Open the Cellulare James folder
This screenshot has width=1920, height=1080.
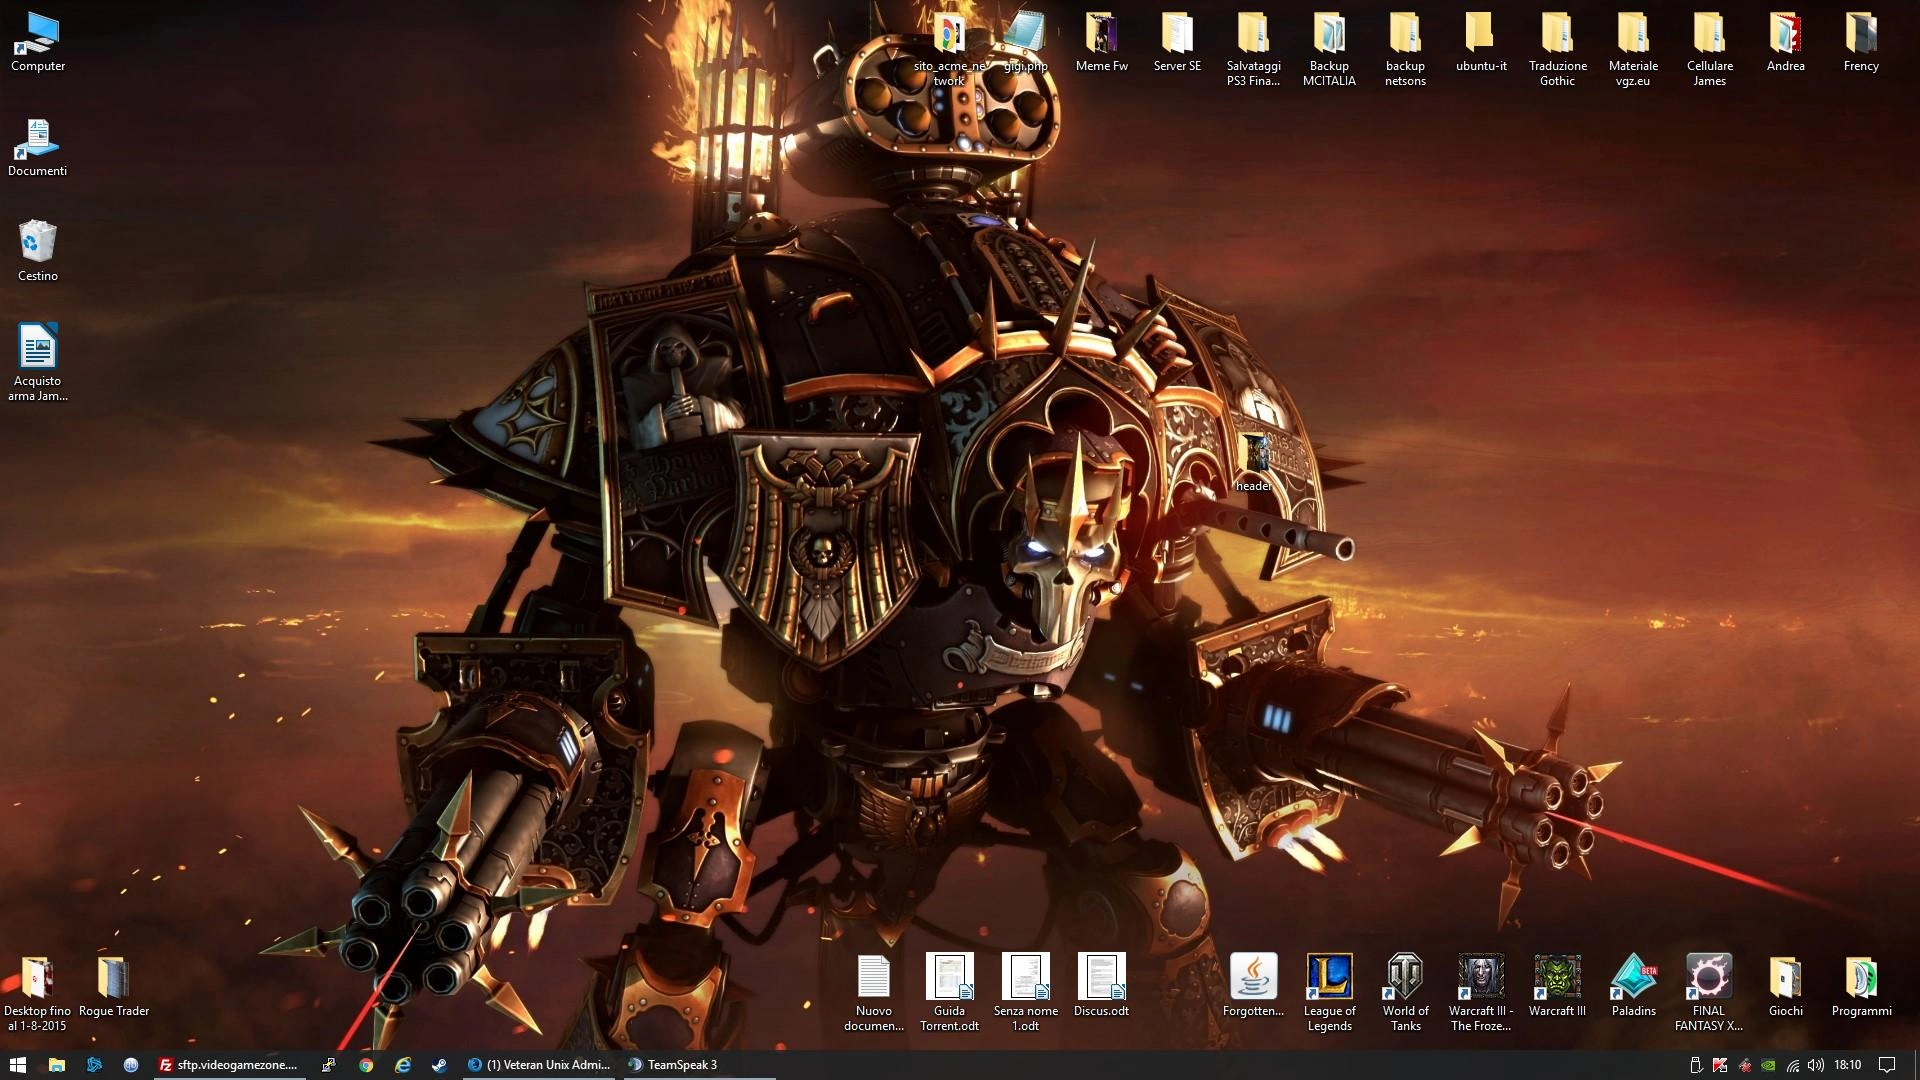pos(1709,50)
